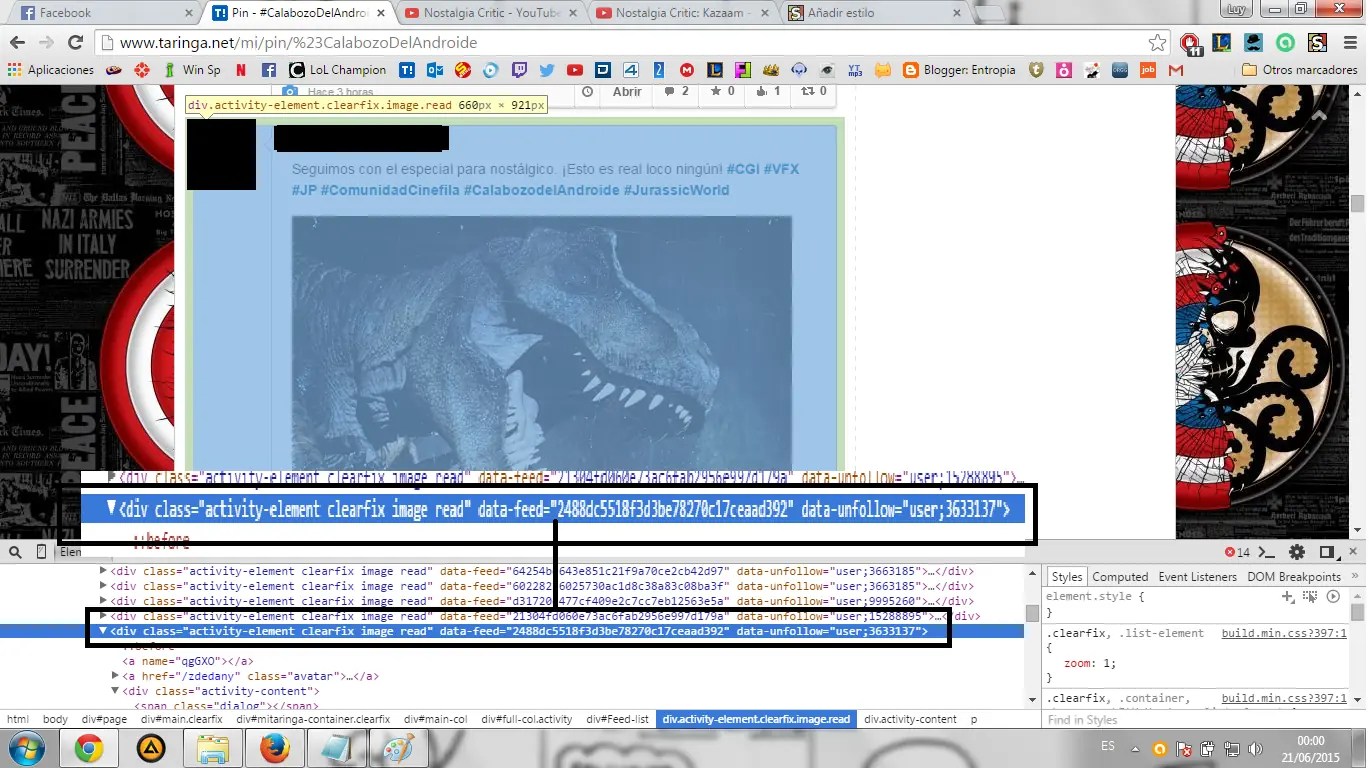This screenshot has width=1370, height=768.
Task: Select the Styles tab in DevTools
Action: [x=1067, y=577]
